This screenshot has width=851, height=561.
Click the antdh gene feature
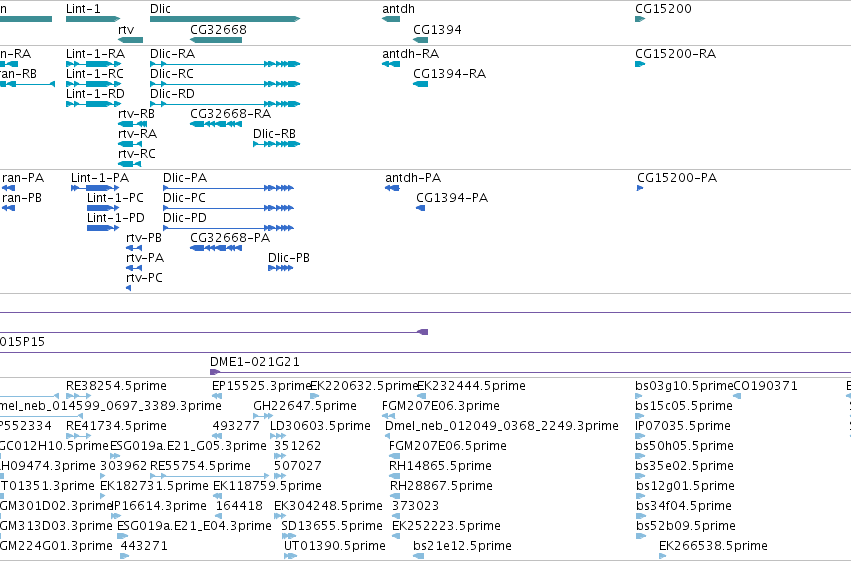click(x=391, y=19)
